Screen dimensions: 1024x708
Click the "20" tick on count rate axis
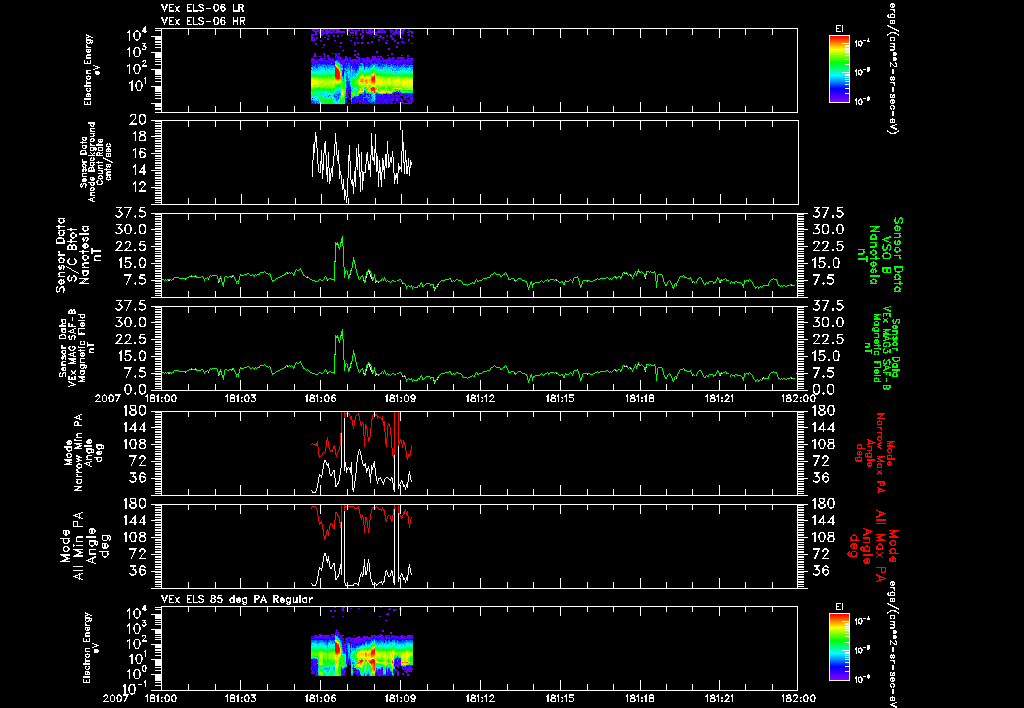[137, 120]
